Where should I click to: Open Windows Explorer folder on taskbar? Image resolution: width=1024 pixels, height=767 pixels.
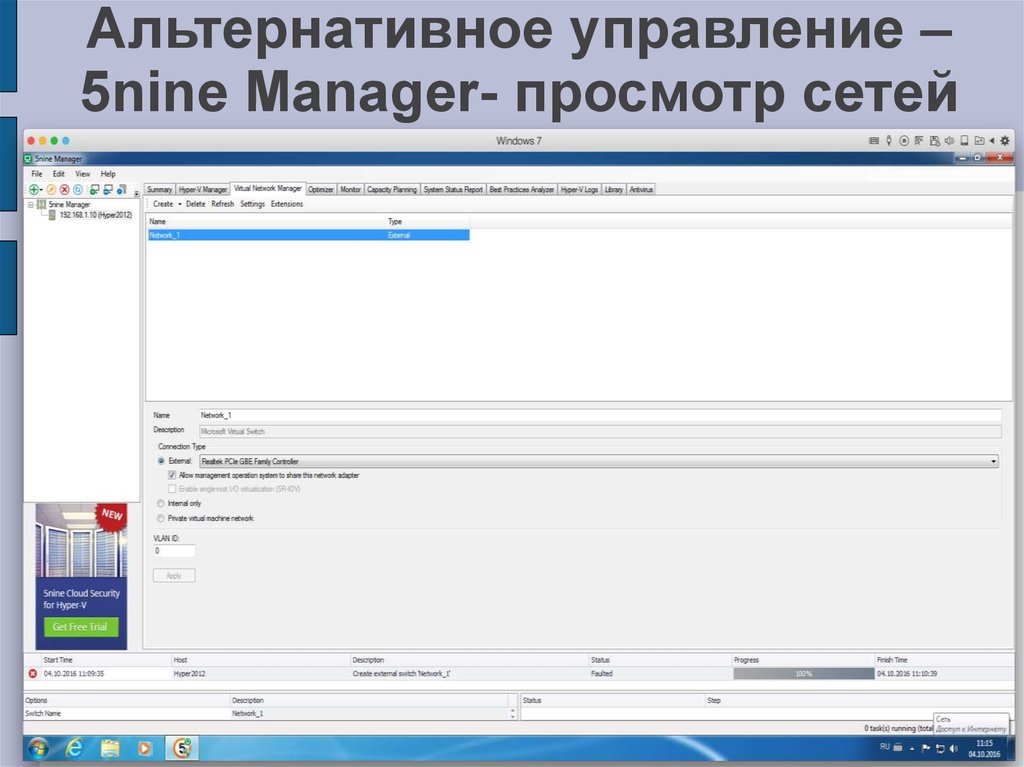[x=110, y=748]
